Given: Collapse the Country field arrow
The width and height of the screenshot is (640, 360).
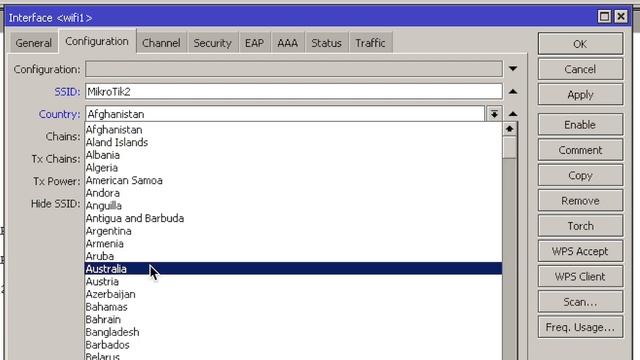Looking at the screenshot, I should (x=513, y=114).
